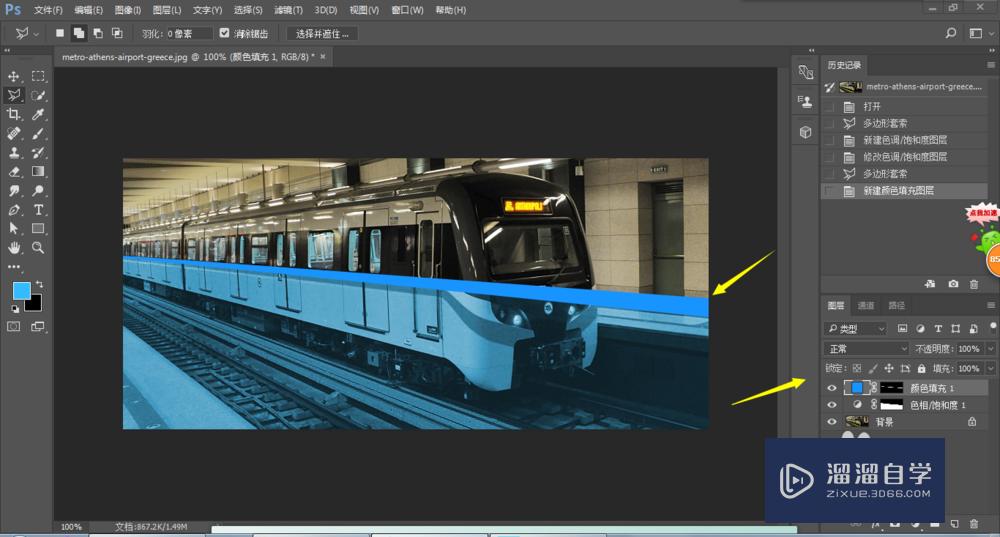Select the Smudge tool
Image resolution: width=1000 pixels, height=537 pixels.
click(13, 191)
